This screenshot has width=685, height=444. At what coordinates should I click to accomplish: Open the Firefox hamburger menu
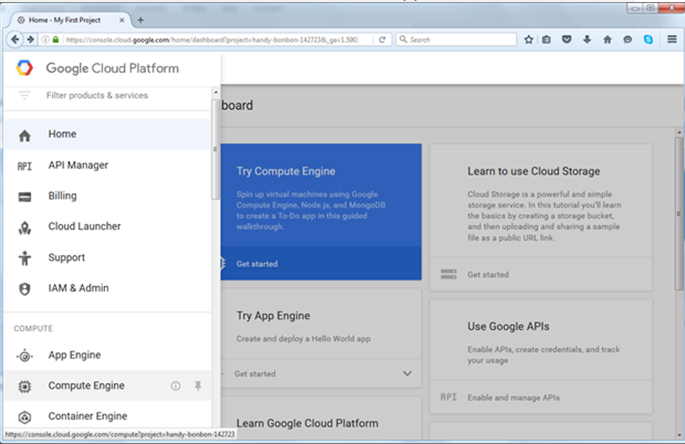coord(672,39)
